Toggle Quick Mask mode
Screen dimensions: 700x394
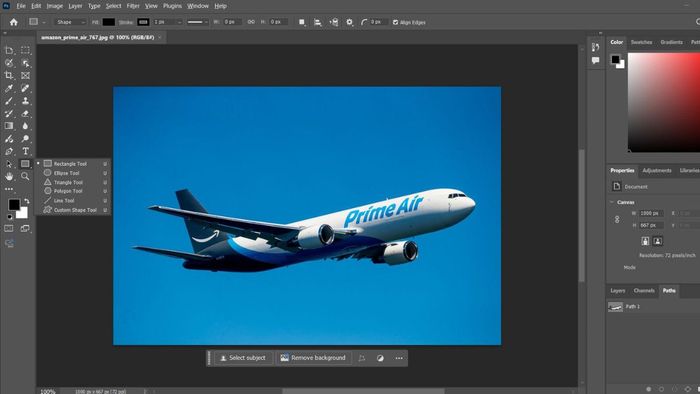(x=9, y=228)
